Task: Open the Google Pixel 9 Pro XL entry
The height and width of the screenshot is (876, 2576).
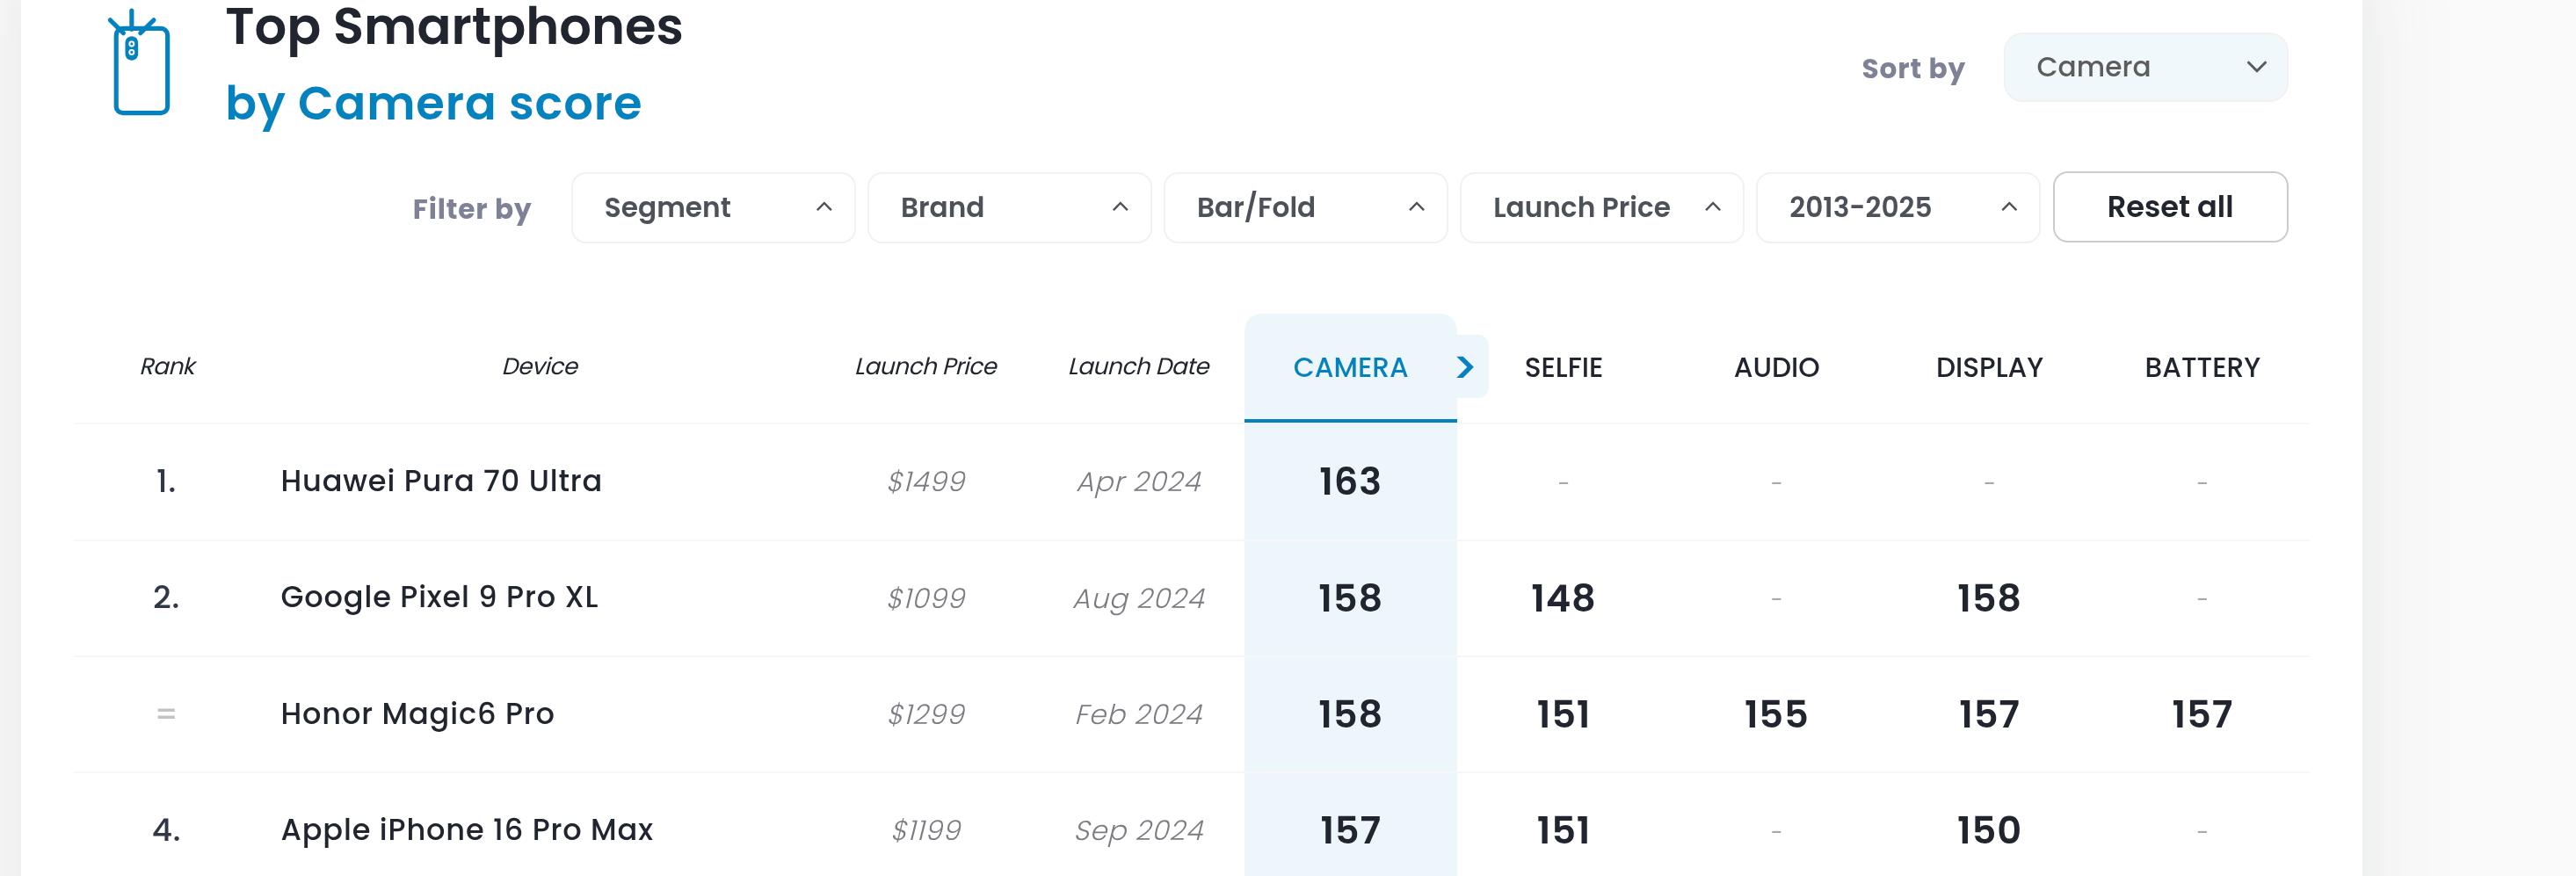Action: [439, 597]
